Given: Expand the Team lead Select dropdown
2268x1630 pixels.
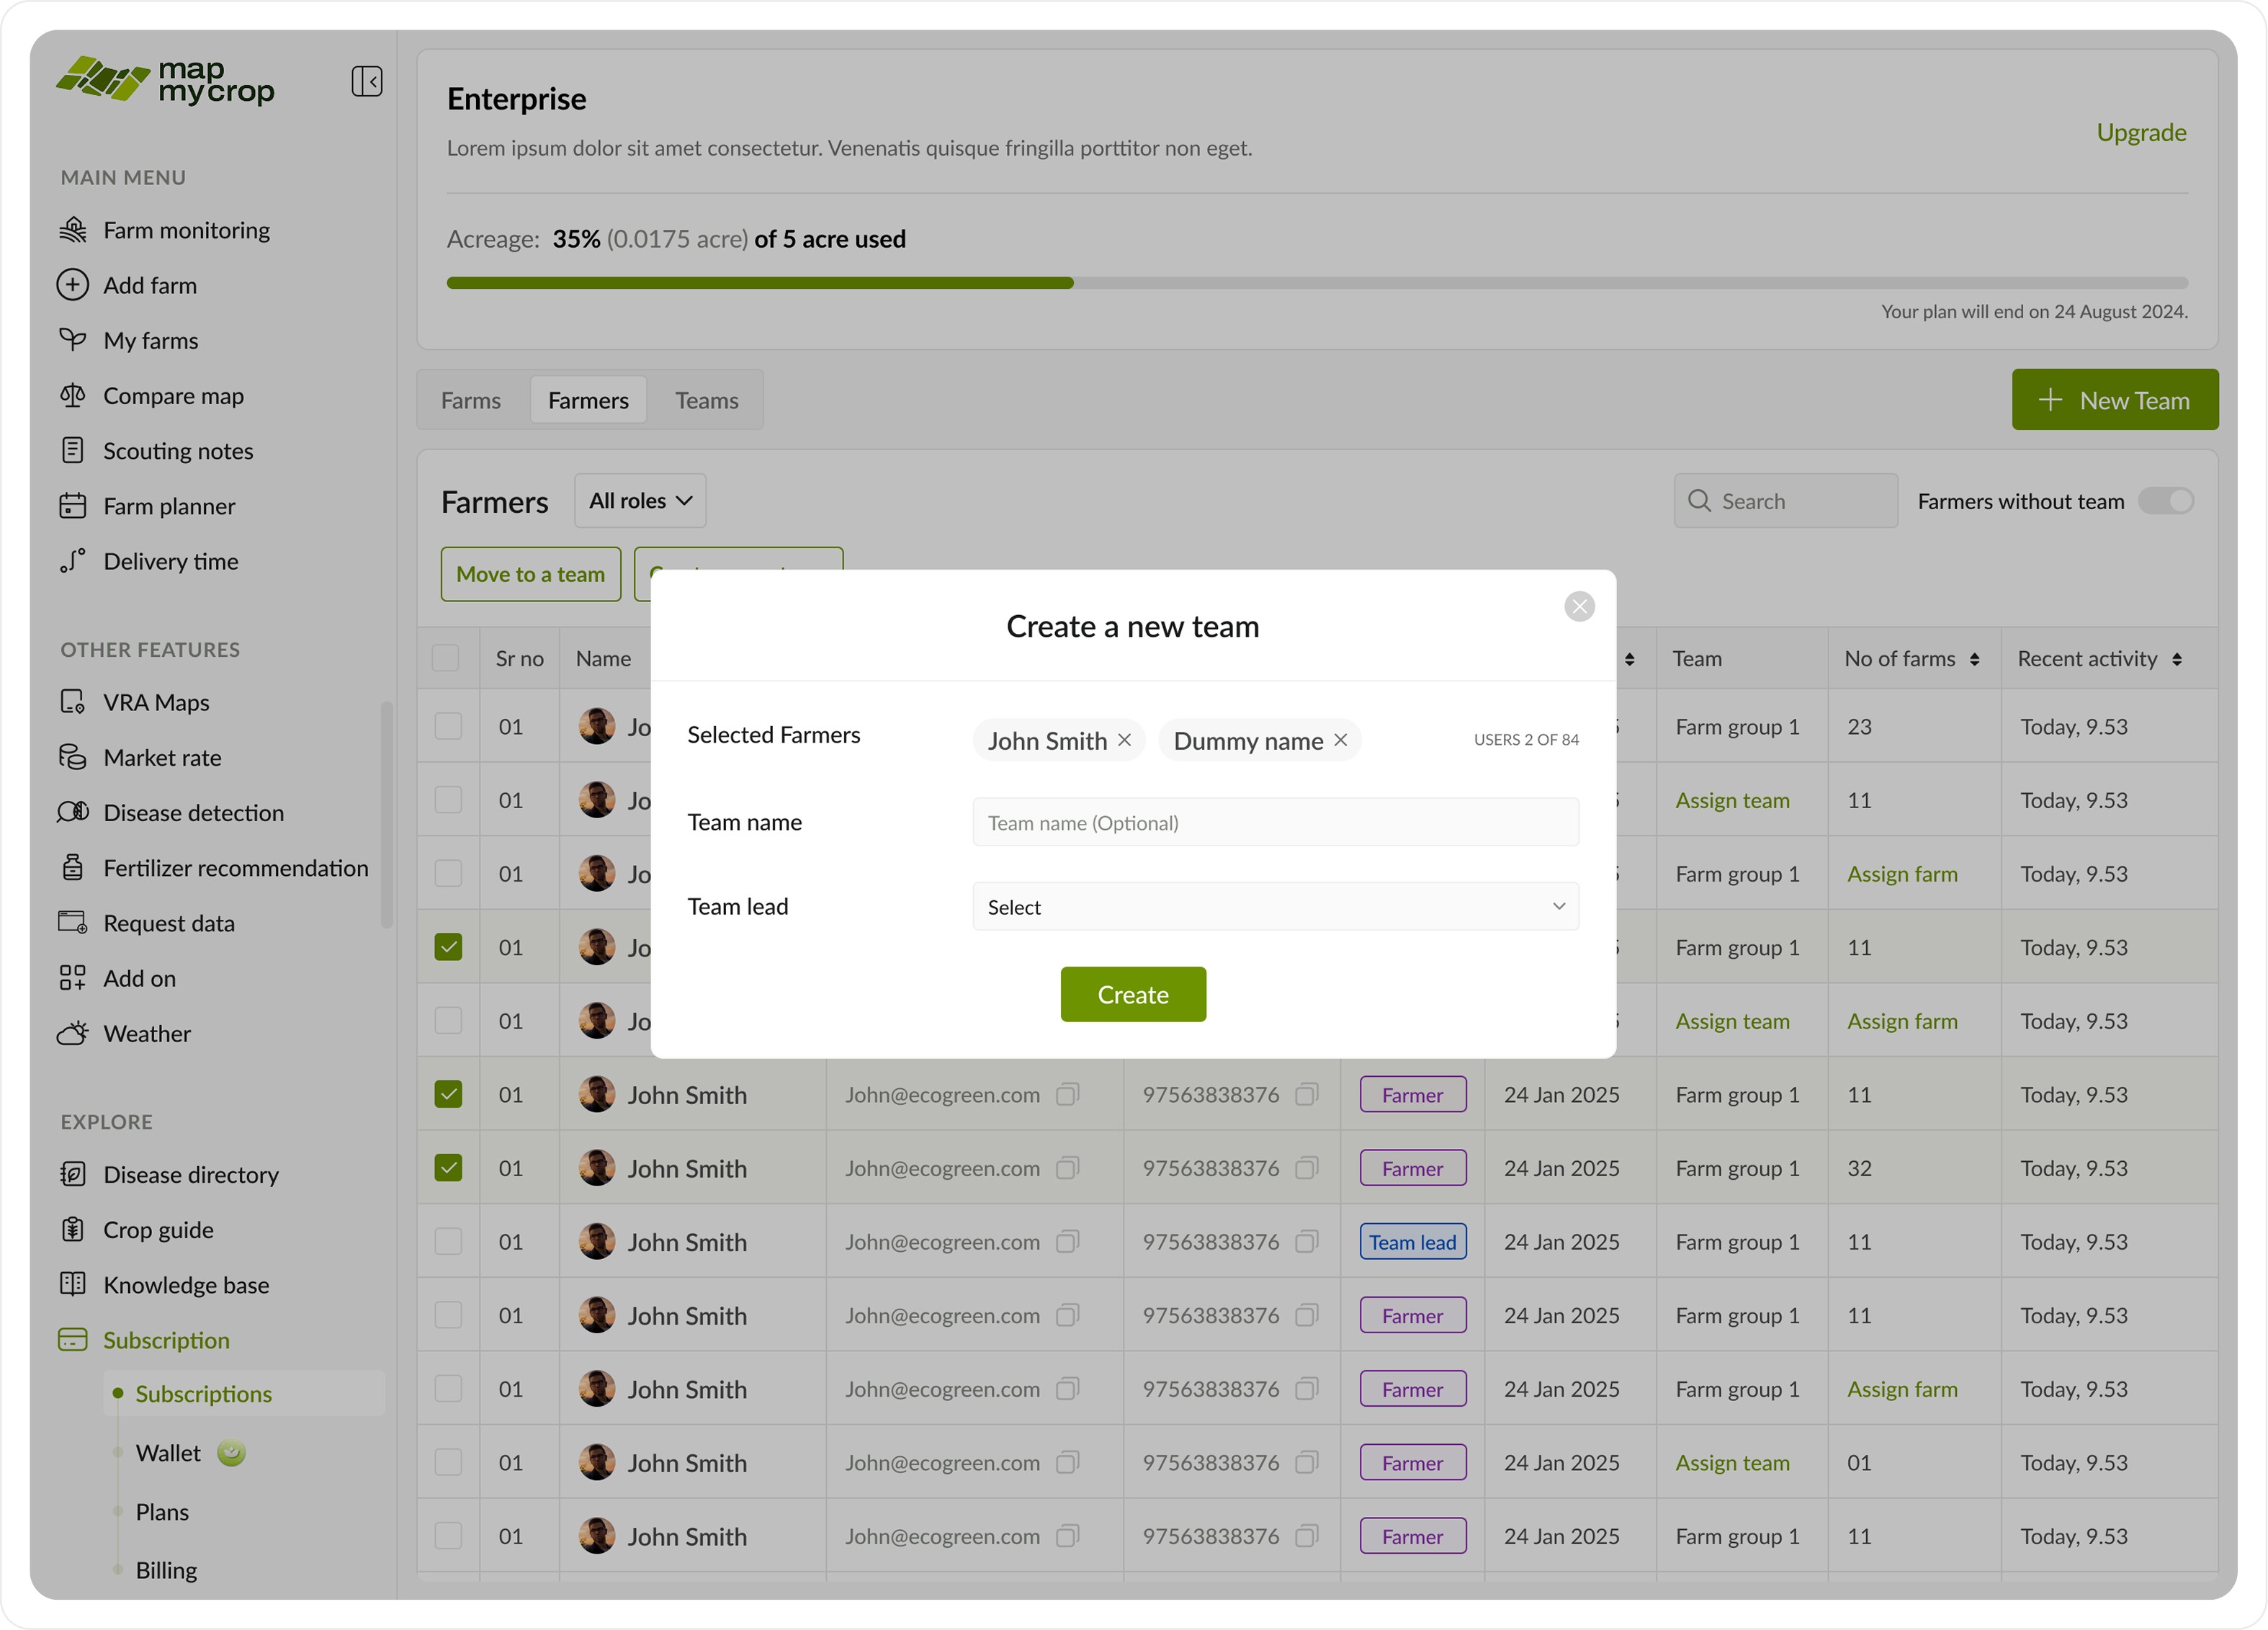Looking at the screenshot, I should click(1275, 907).
